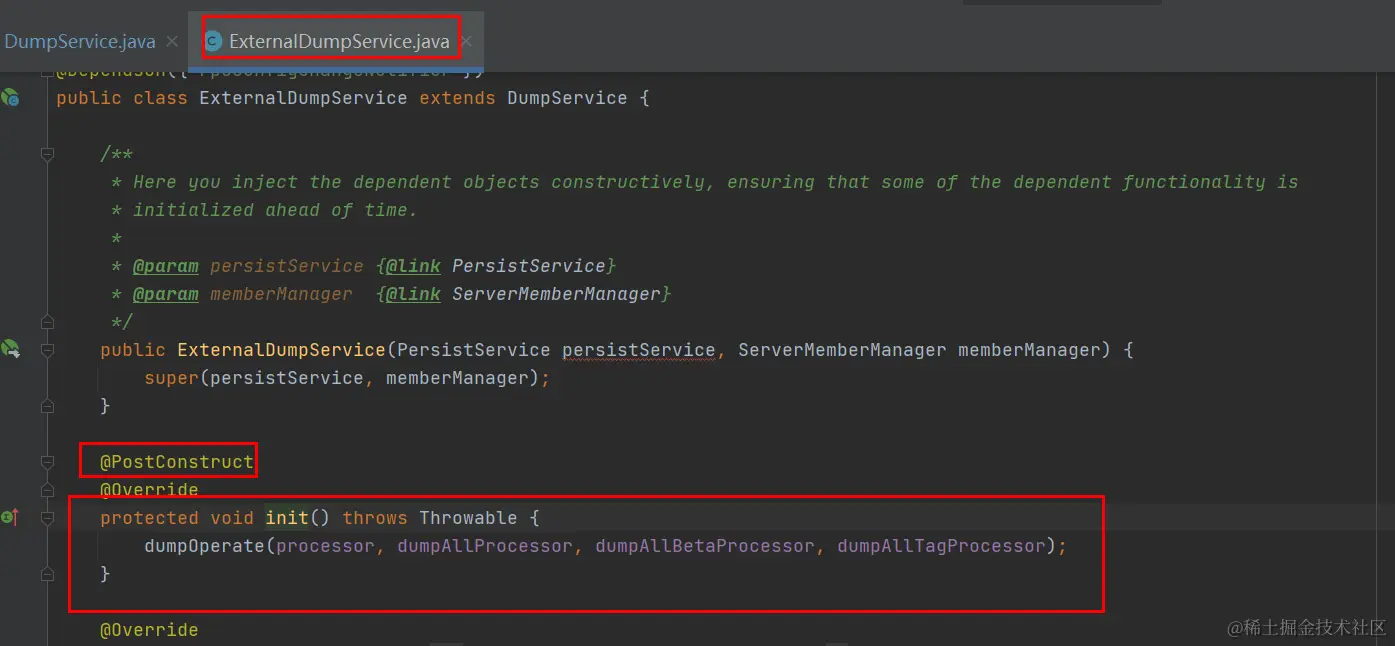Screen dimensions: 1395x646
Task: Click the init method name
Action: click(x=286, y=518)
